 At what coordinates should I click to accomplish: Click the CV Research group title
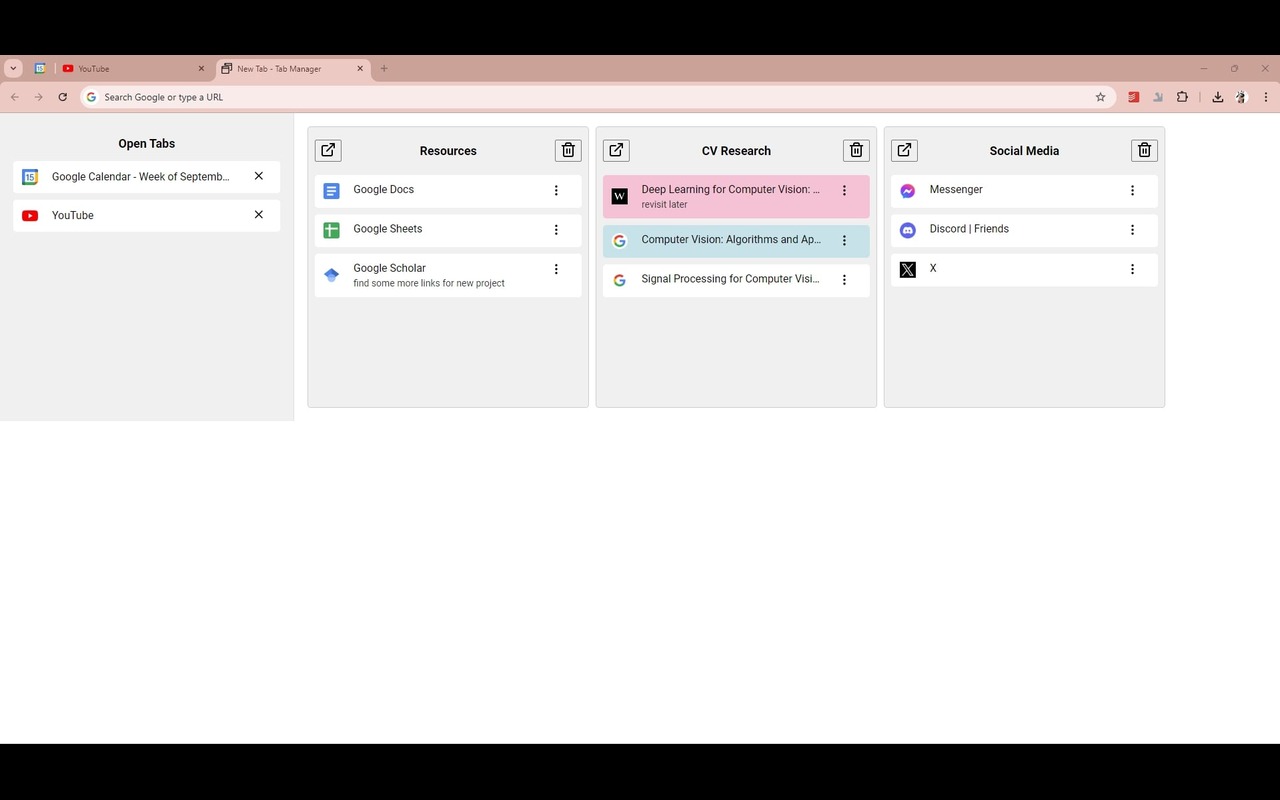coord(736,151)
